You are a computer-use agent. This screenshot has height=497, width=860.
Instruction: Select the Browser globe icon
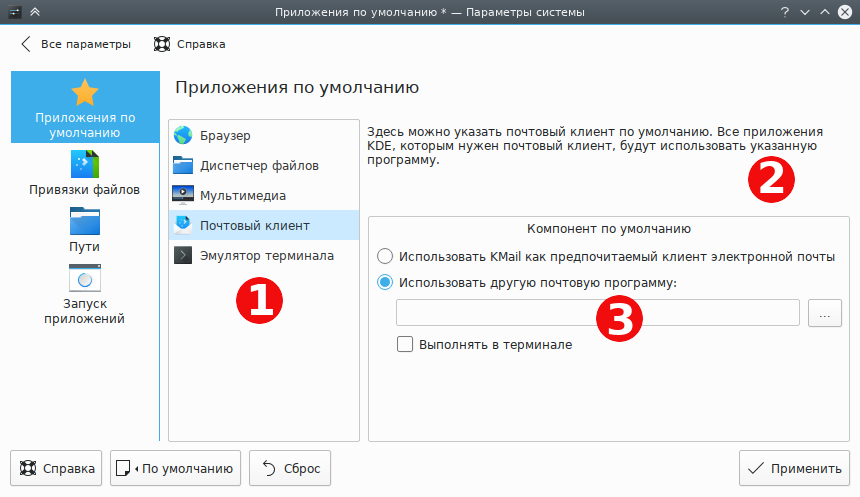pyautogui.click(x=182, y=135)
